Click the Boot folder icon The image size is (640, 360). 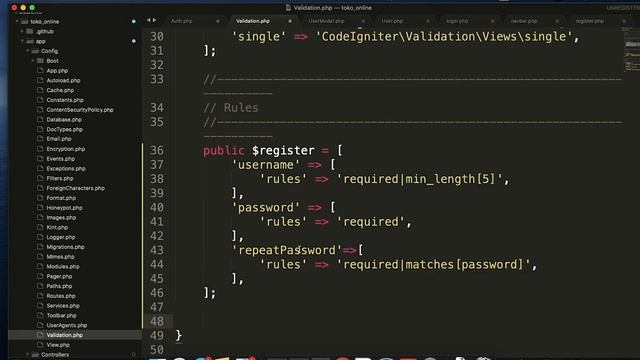[40, 60]
